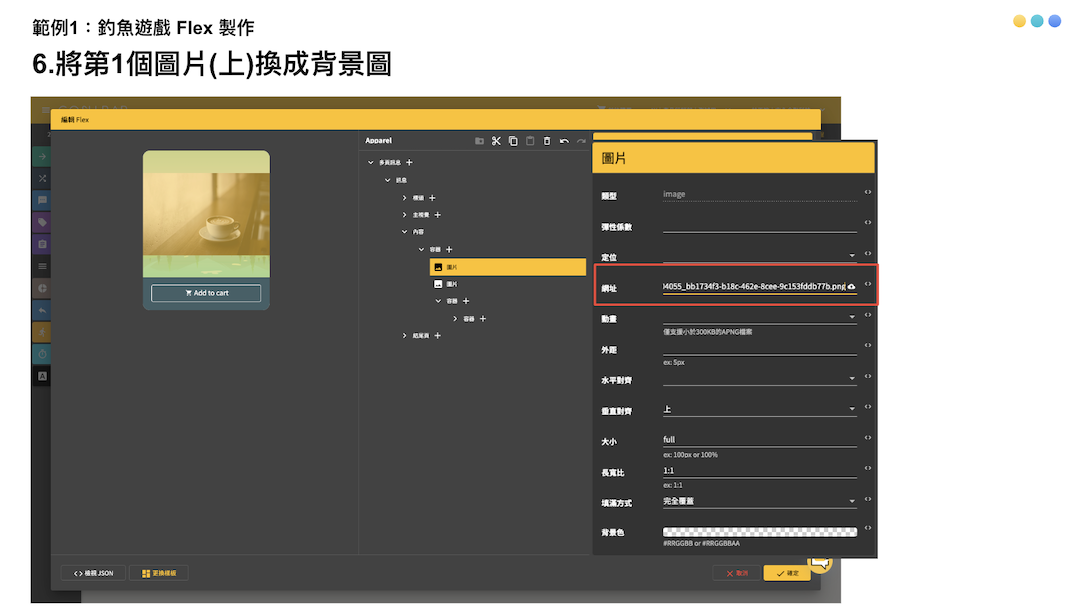
Task: Click the plus icon beside 主視覺
Action: point(437,215)
